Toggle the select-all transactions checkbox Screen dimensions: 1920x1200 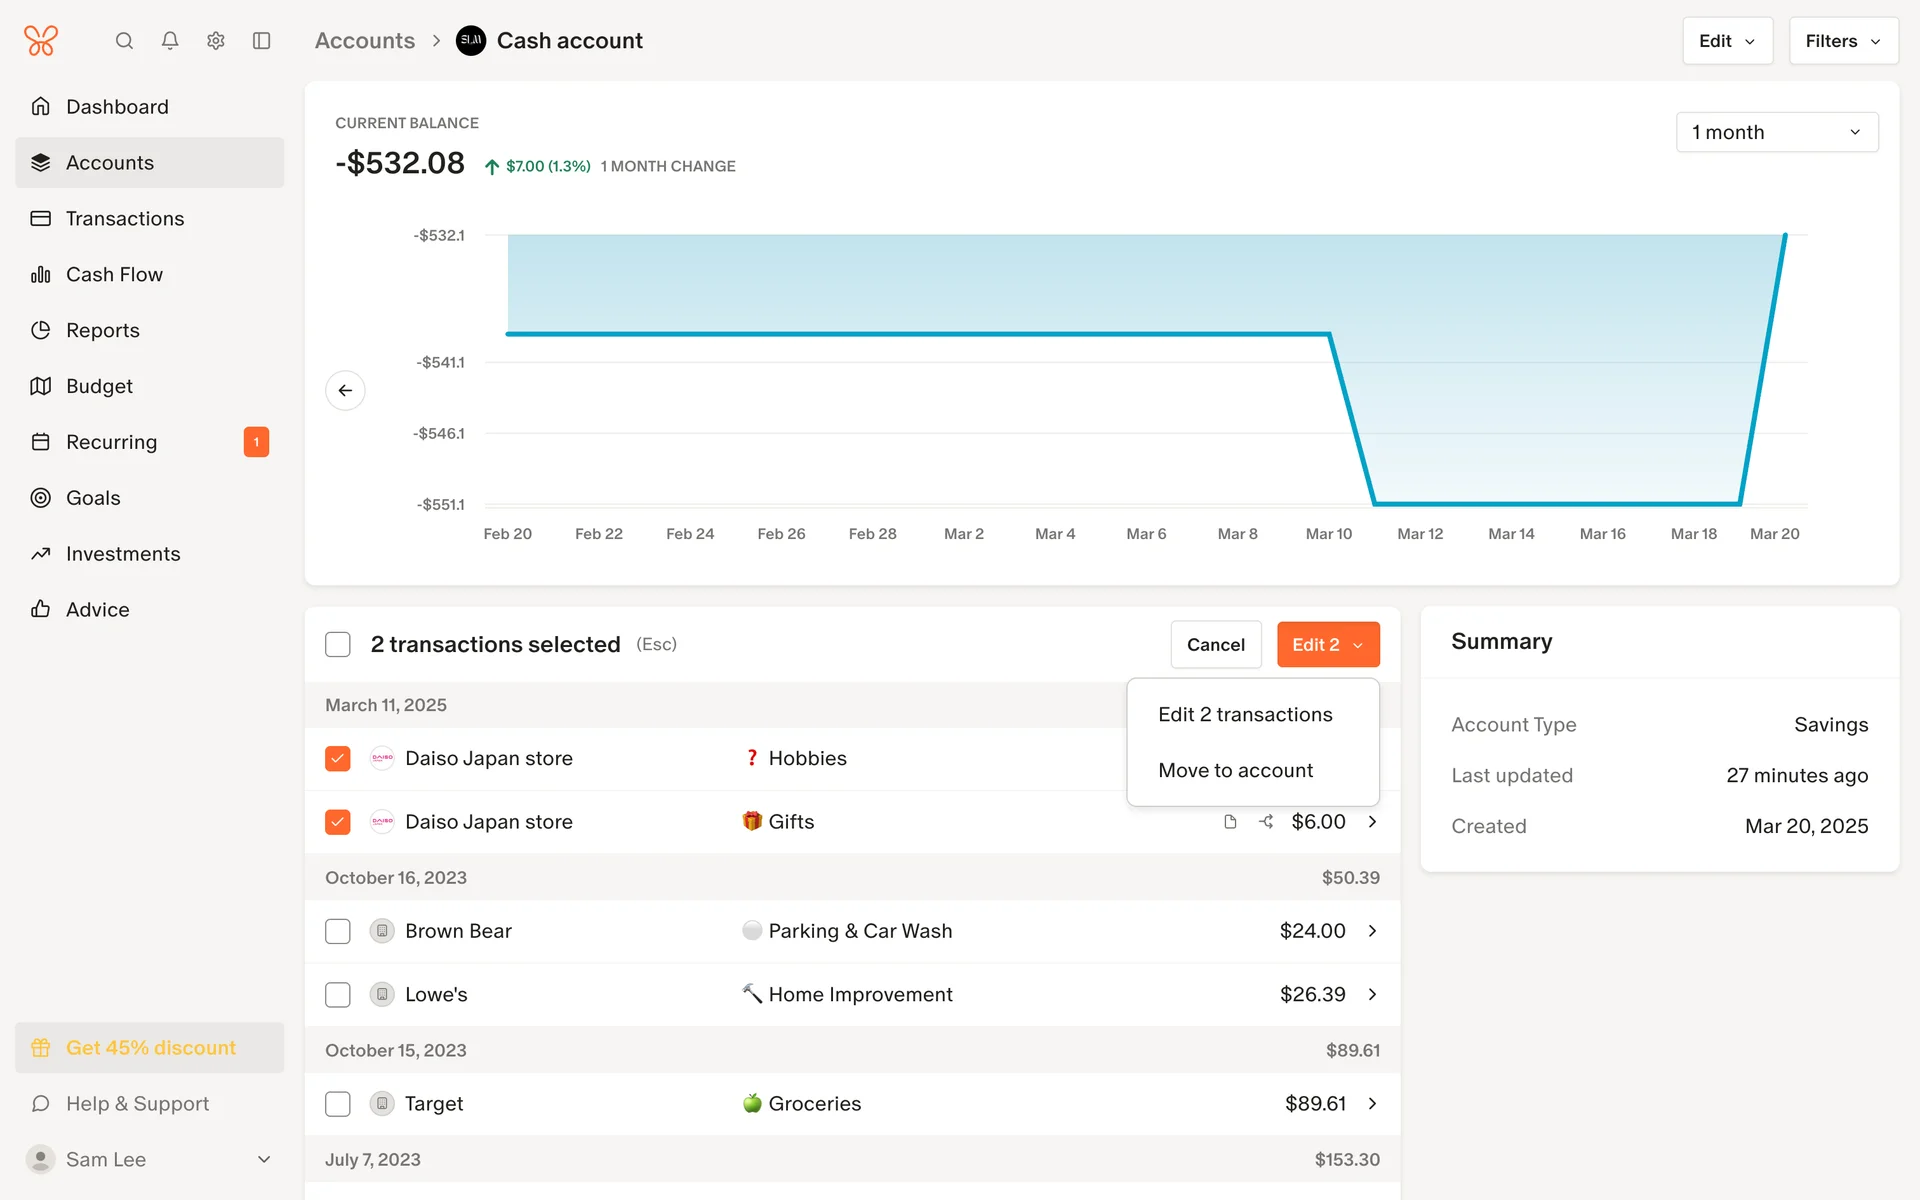click(338, 645)
